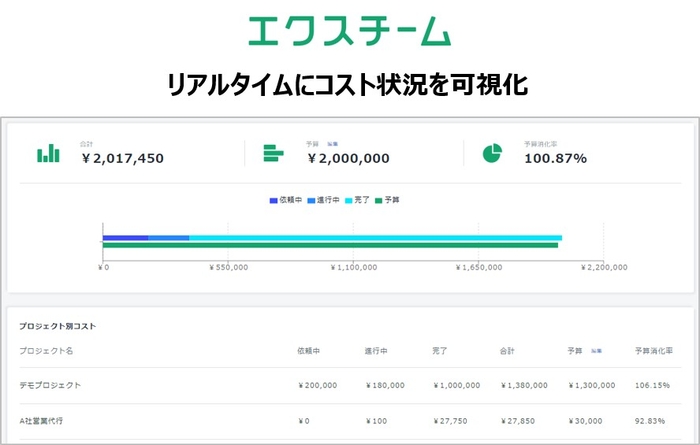Click the プロジェクト名 column header
The image size is (700, 445).
(46, 351)
